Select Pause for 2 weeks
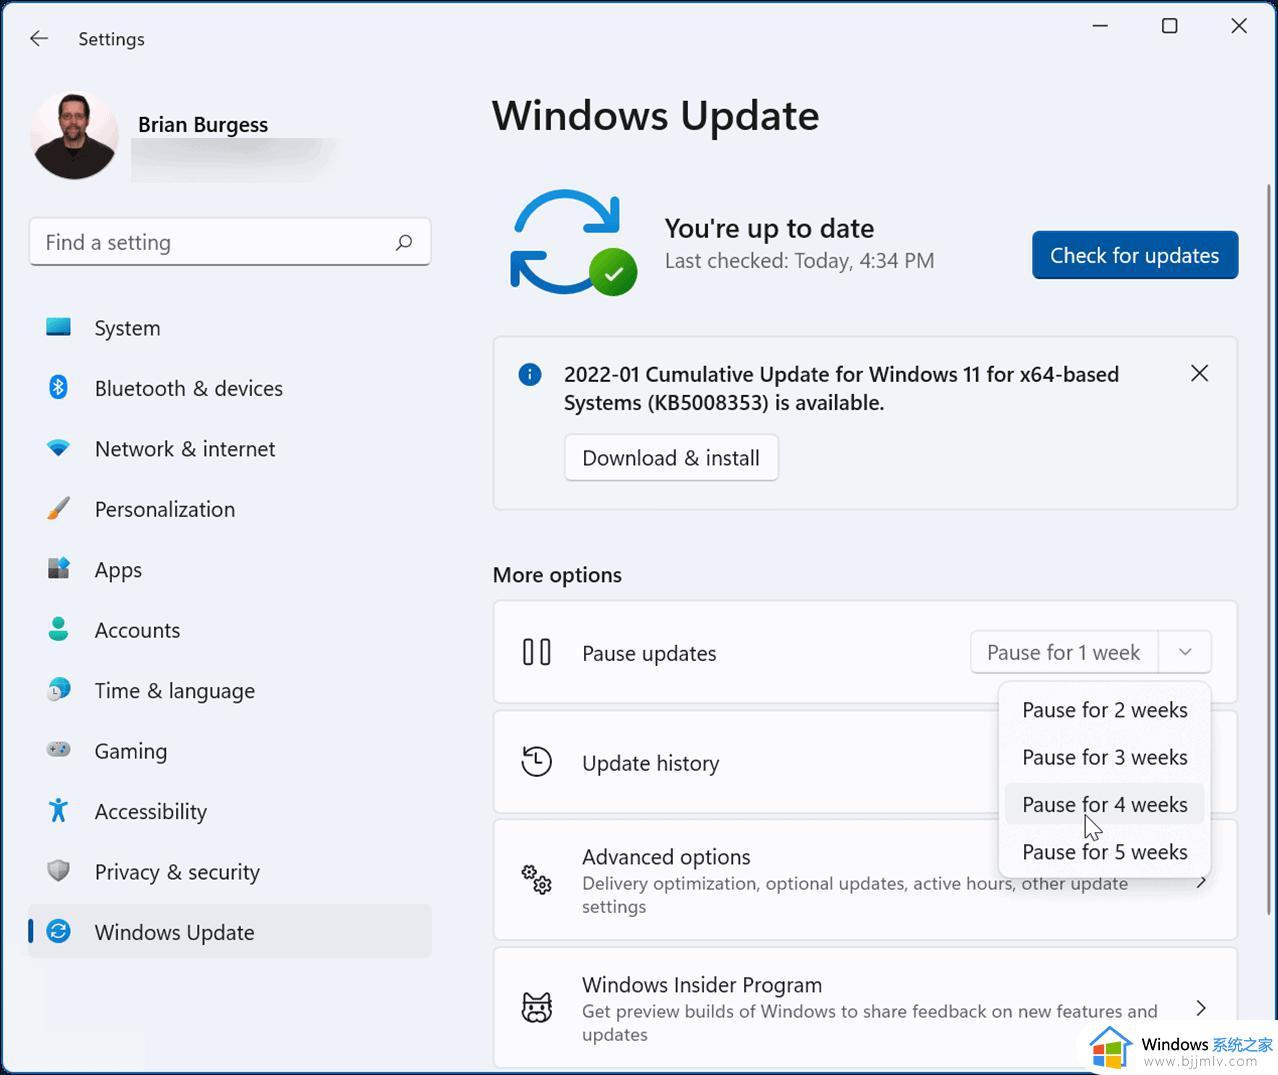The image size is (1278, 1075). tap(1105, 710)
